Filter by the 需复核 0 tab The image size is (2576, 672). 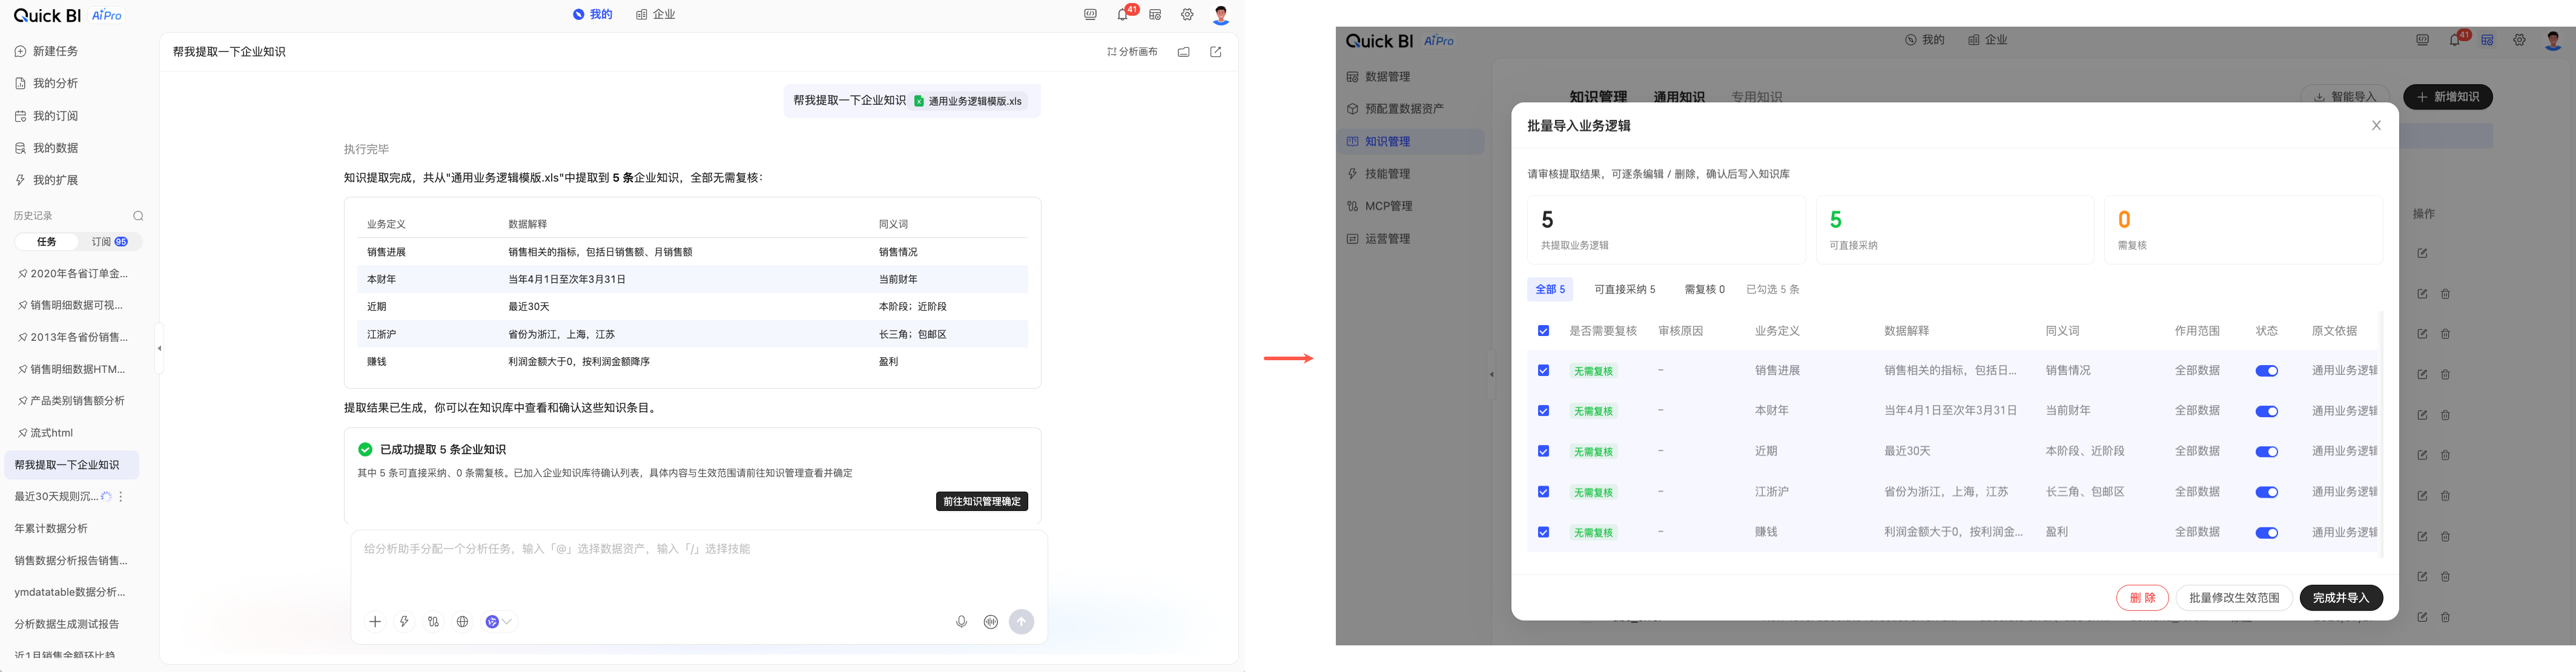coord(1704,289)
